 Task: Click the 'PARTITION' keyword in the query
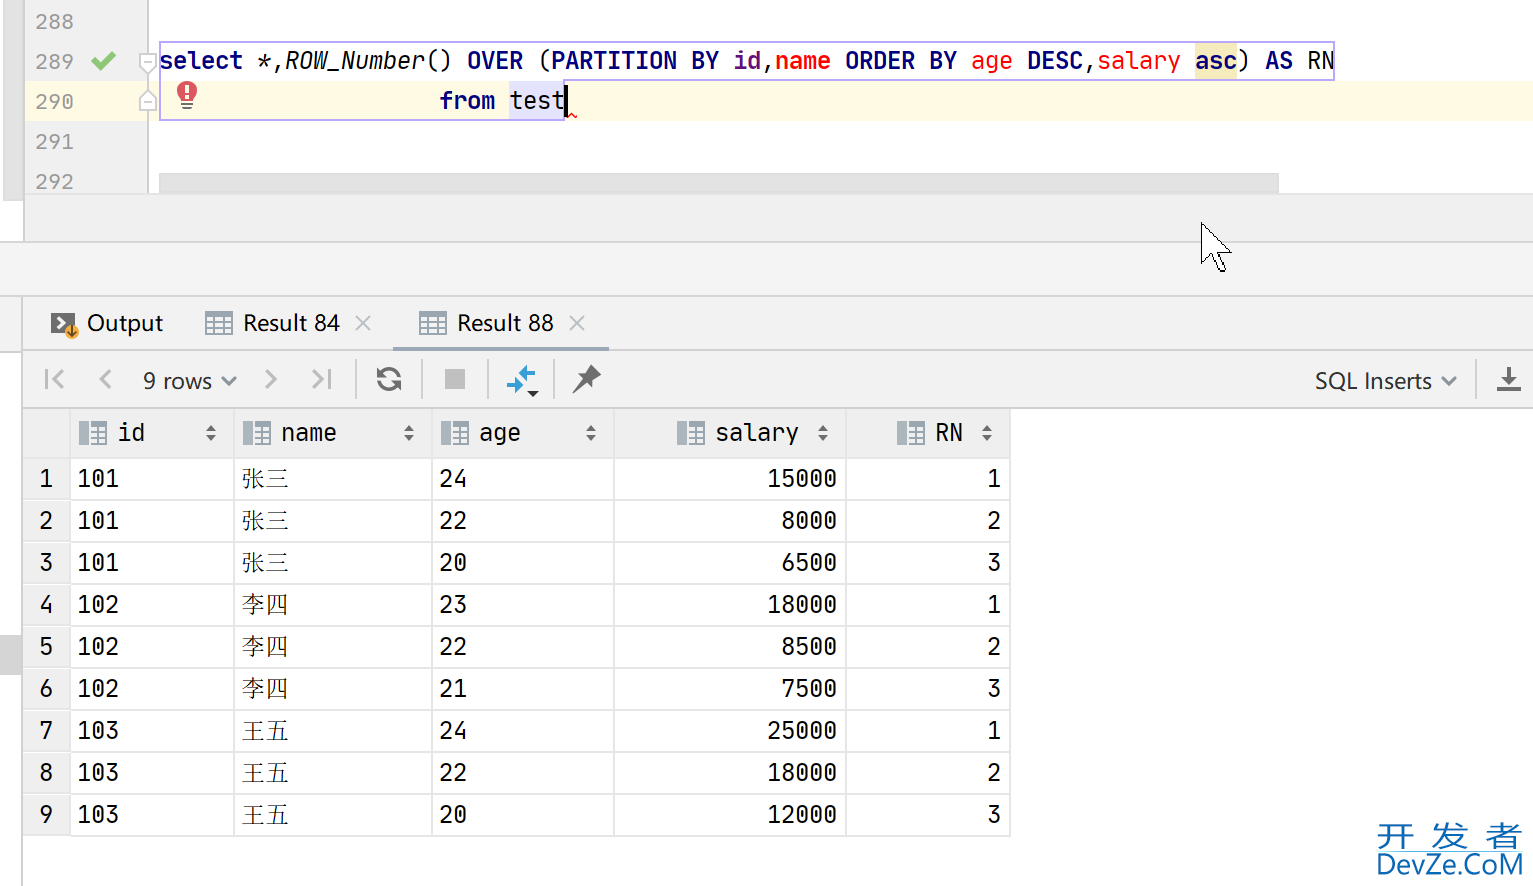click(x=614, y=61)
